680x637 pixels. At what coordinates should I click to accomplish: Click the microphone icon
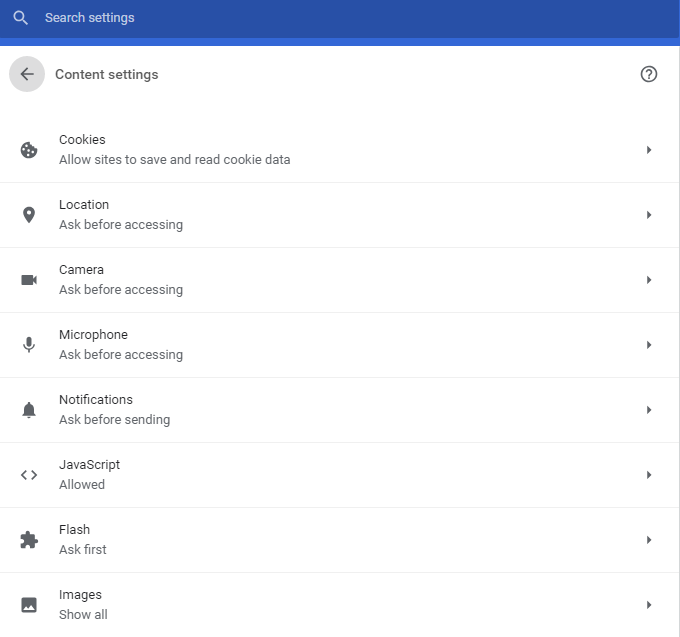[x=29, y=345]
